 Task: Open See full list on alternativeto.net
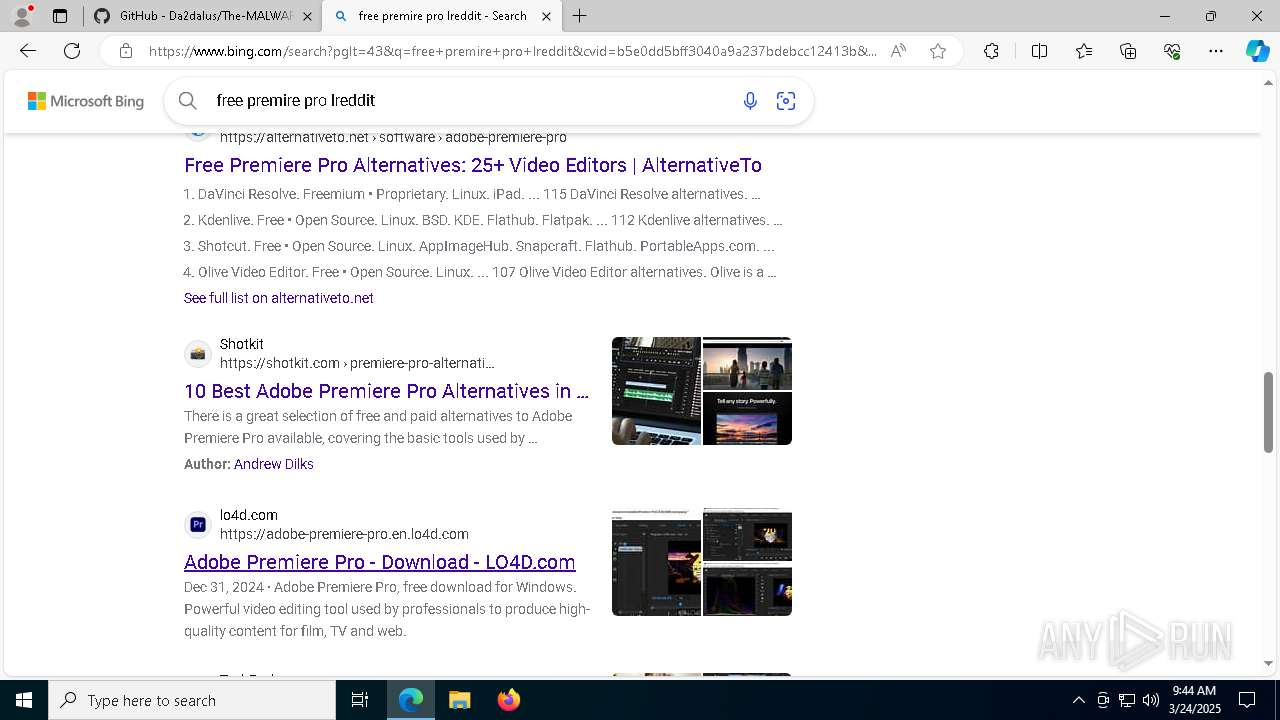(279, 298)
